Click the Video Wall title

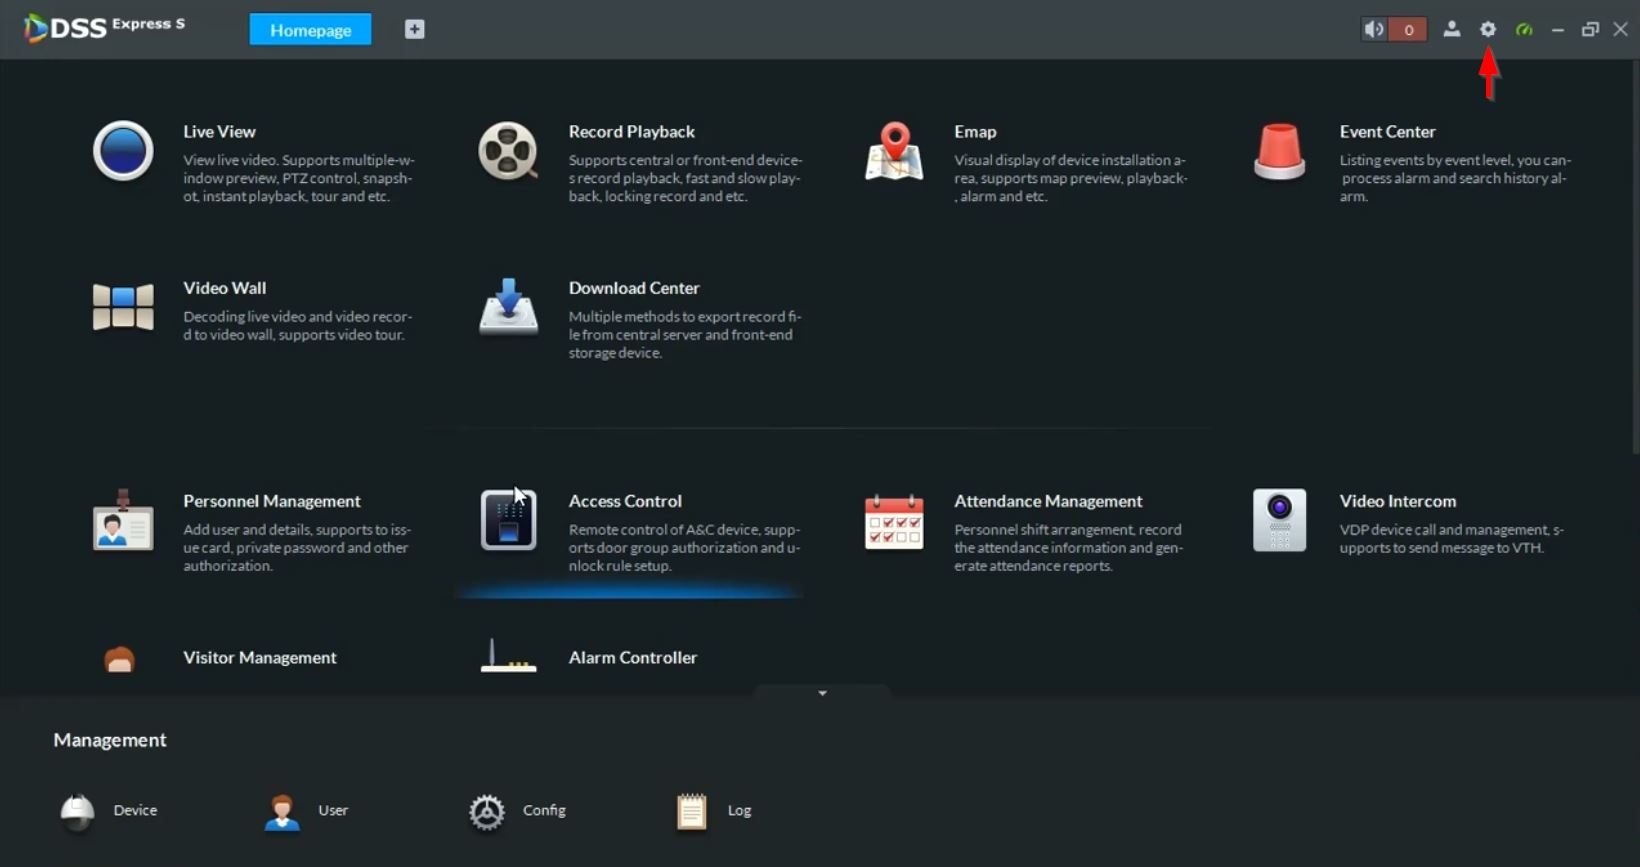click(224, 287)
